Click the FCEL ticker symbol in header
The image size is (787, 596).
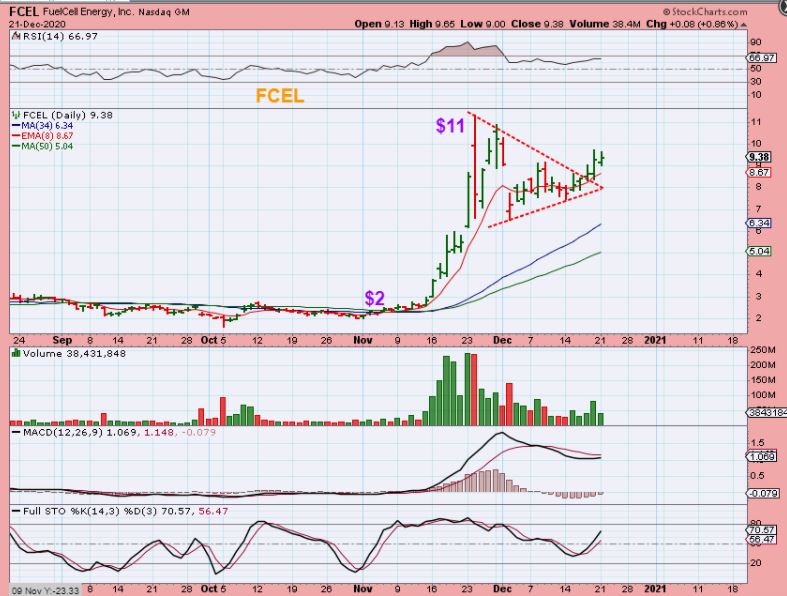(24, 12)
